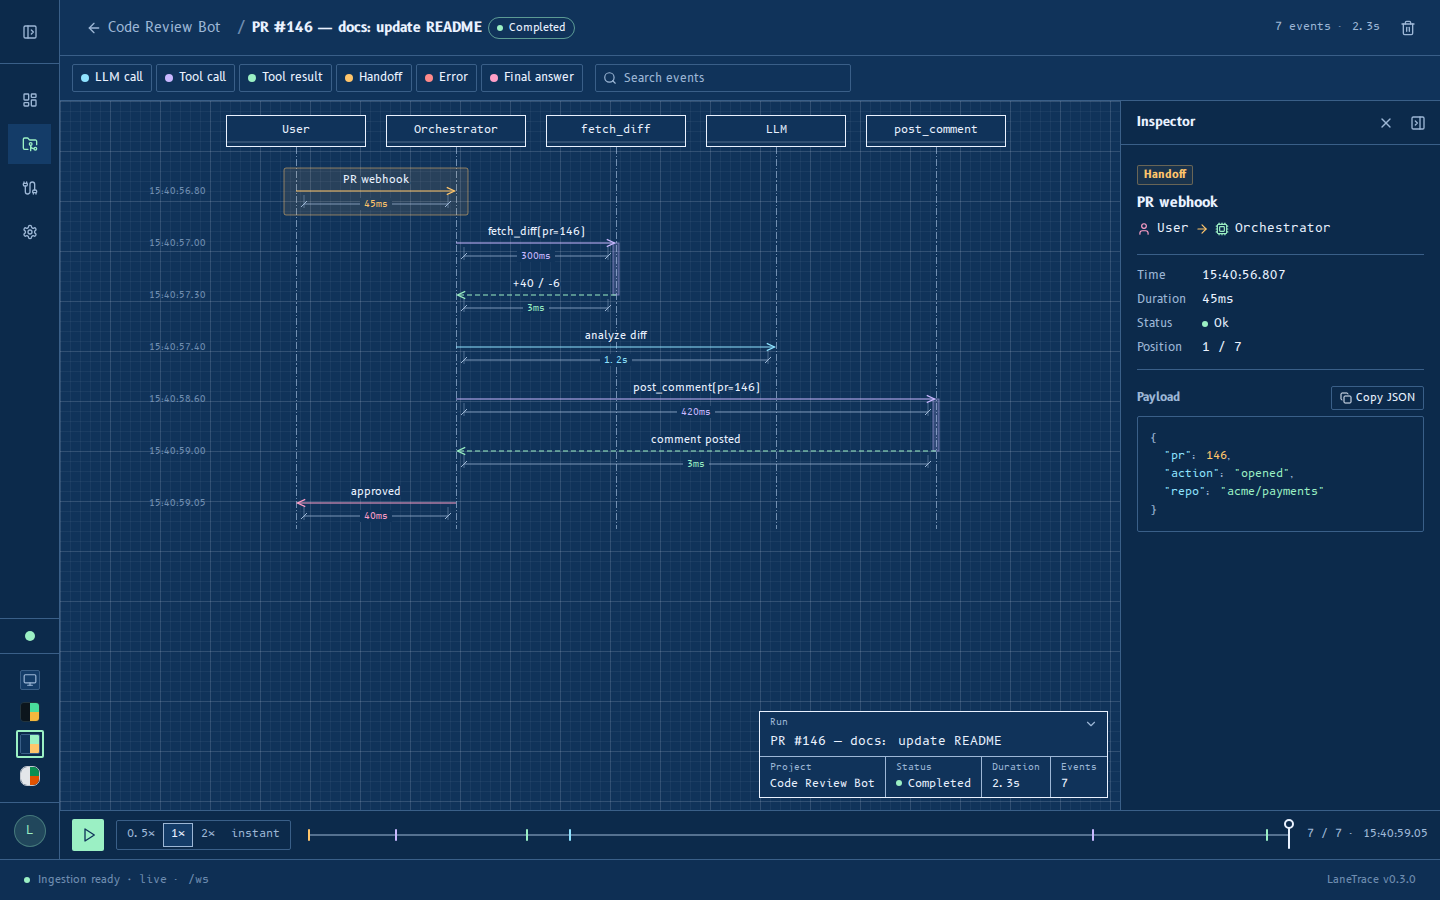
Task: Toggle LLM call event filter
Action: [112, 77]
